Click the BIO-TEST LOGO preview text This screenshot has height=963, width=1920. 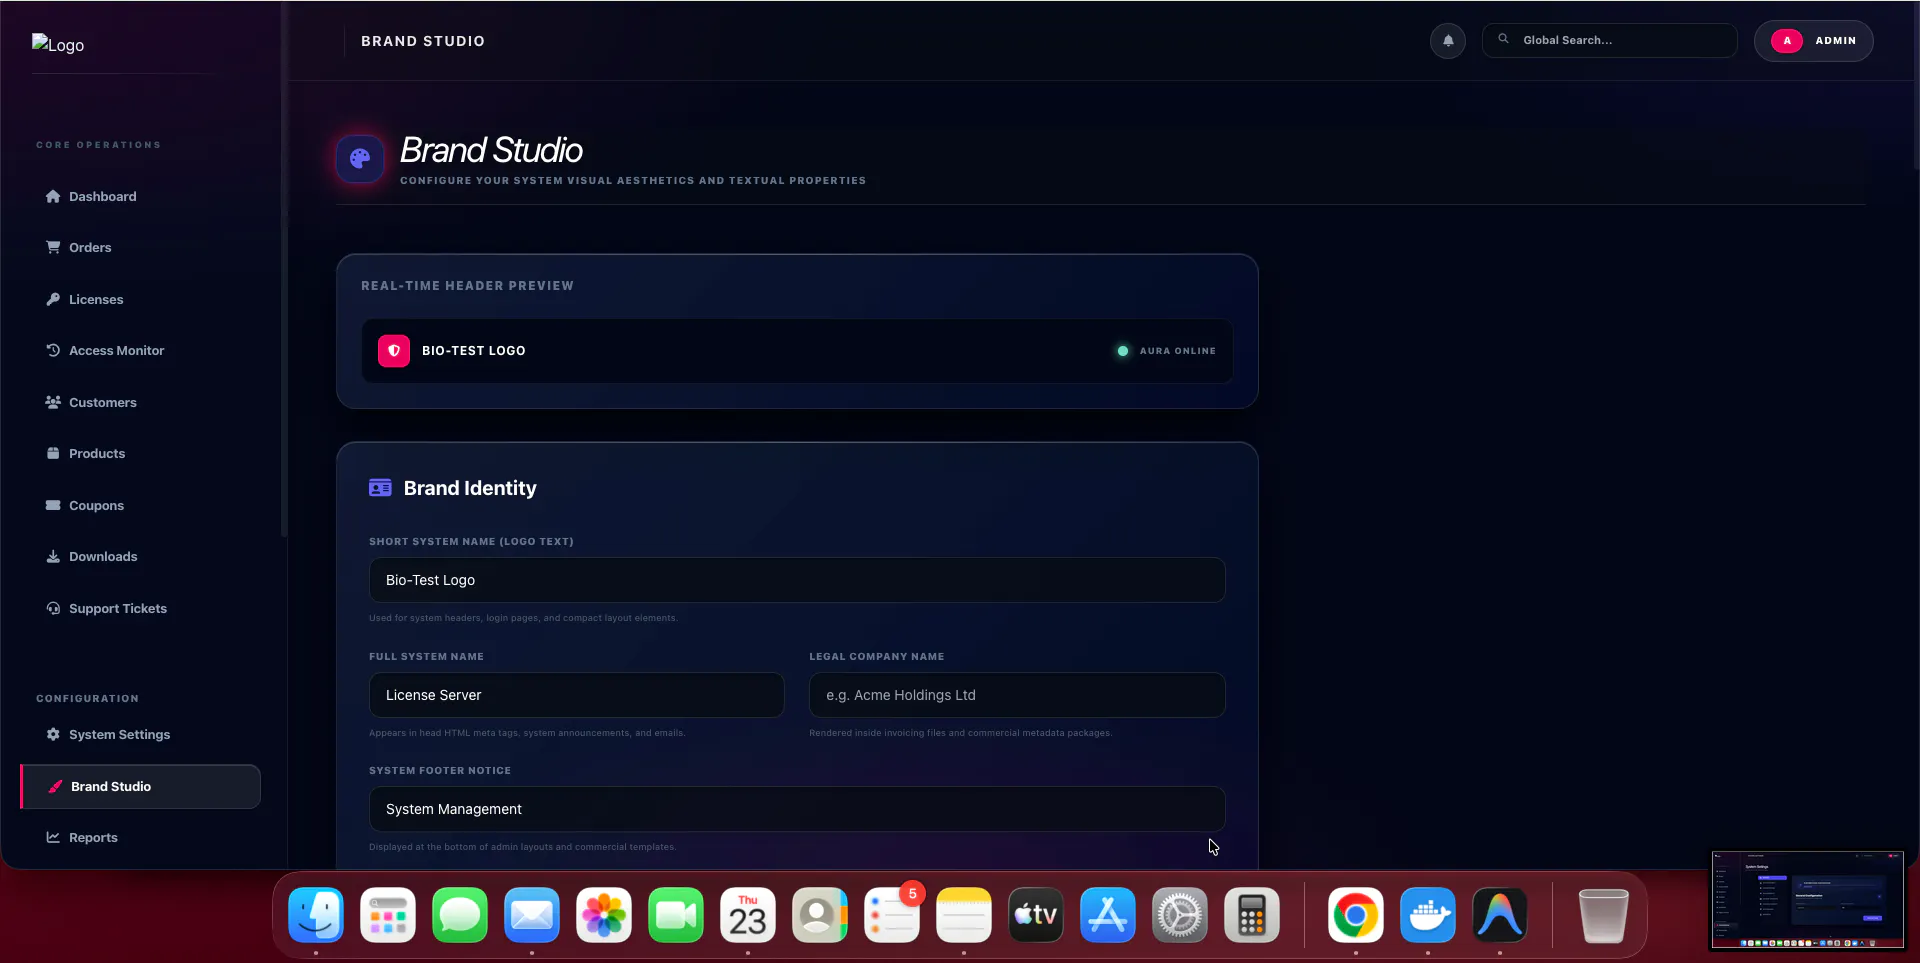(473, 351)
